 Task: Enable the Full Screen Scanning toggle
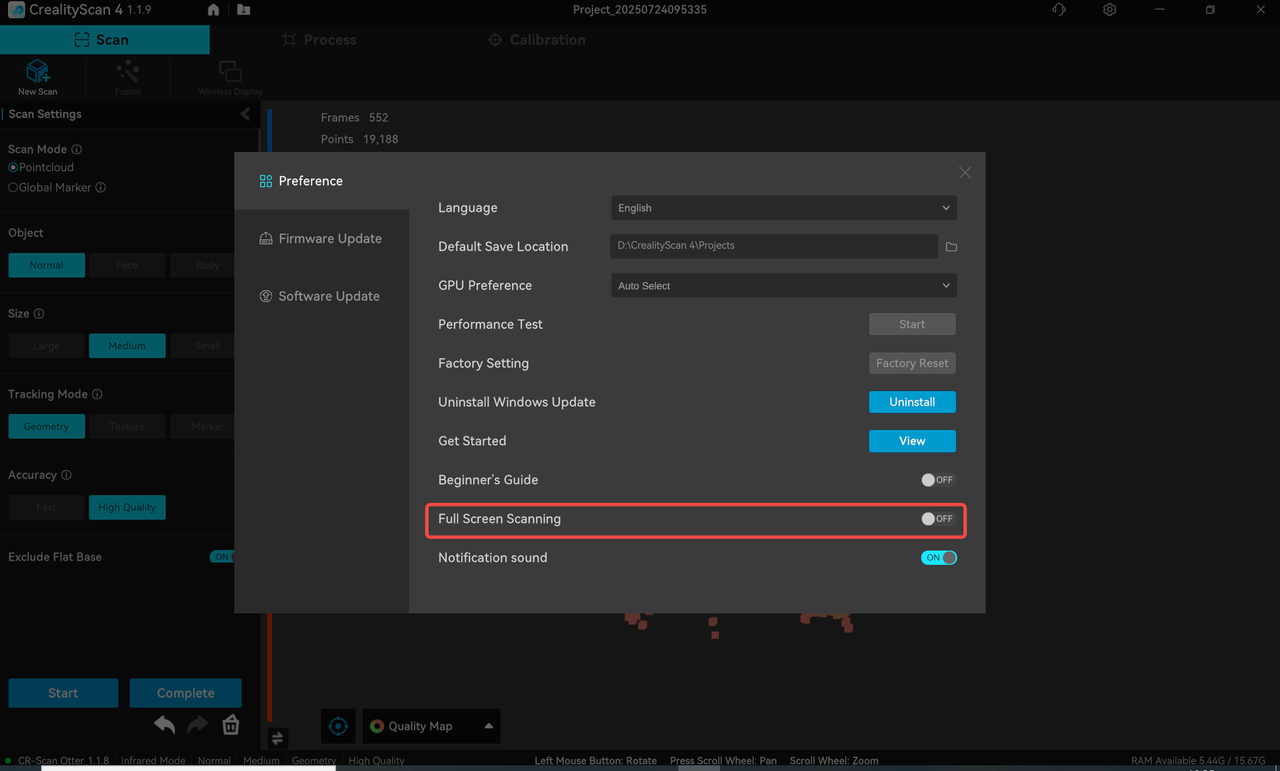click(937, 519)
